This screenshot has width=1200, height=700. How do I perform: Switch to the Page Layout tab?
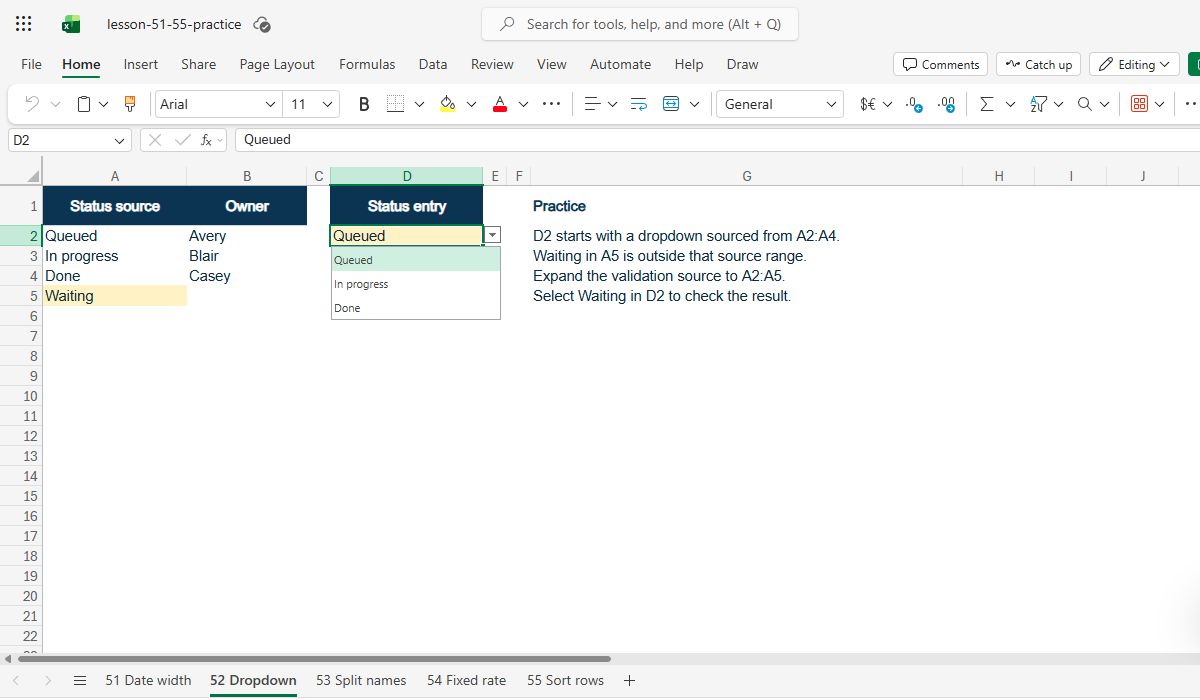[x=277, y=64]
